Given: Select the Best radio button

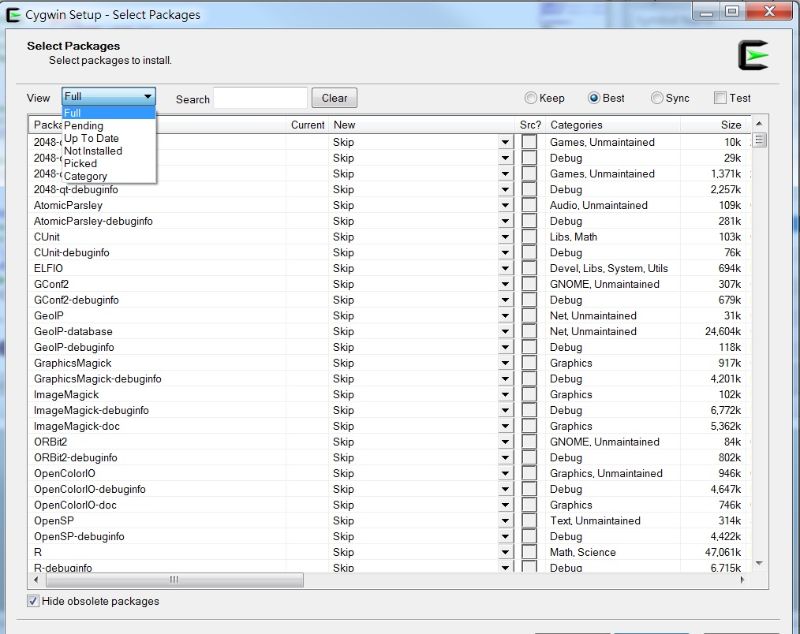Looking at the screenshot, I should (594, 98).
